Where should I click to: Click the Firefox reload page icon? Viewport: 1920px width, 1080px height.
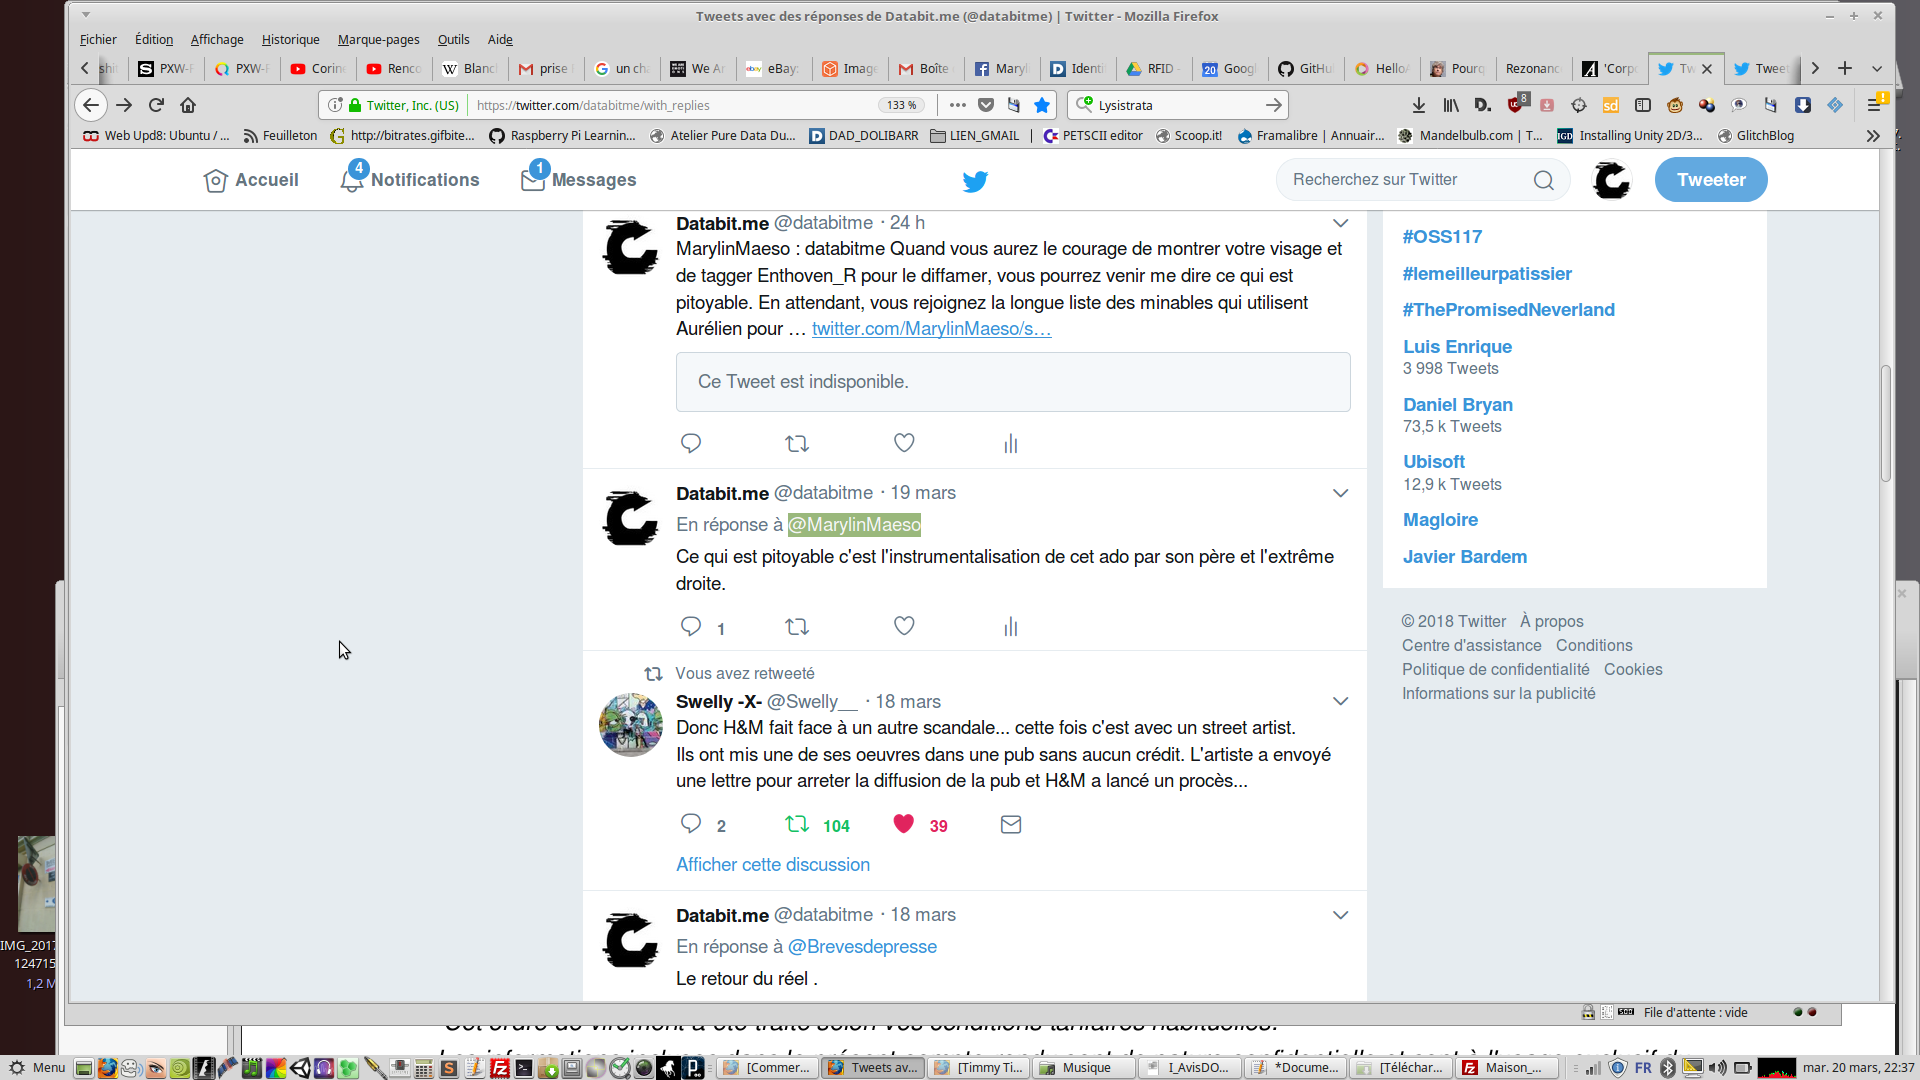(156, 105)
